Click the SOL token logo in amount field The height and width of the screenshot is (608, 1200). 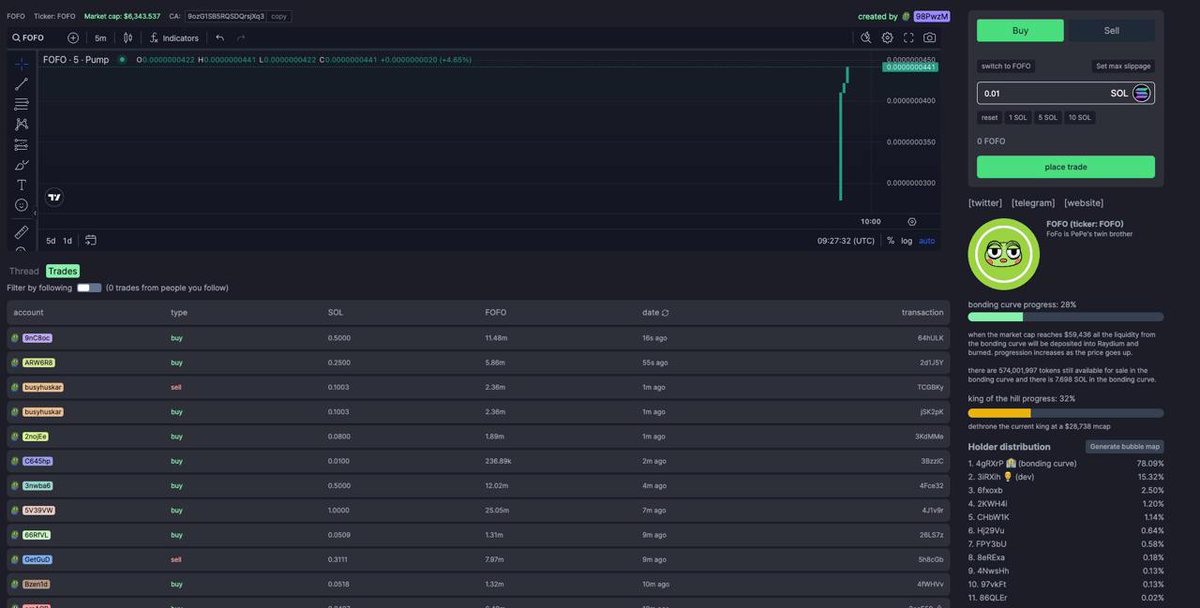pos(1142,93)
